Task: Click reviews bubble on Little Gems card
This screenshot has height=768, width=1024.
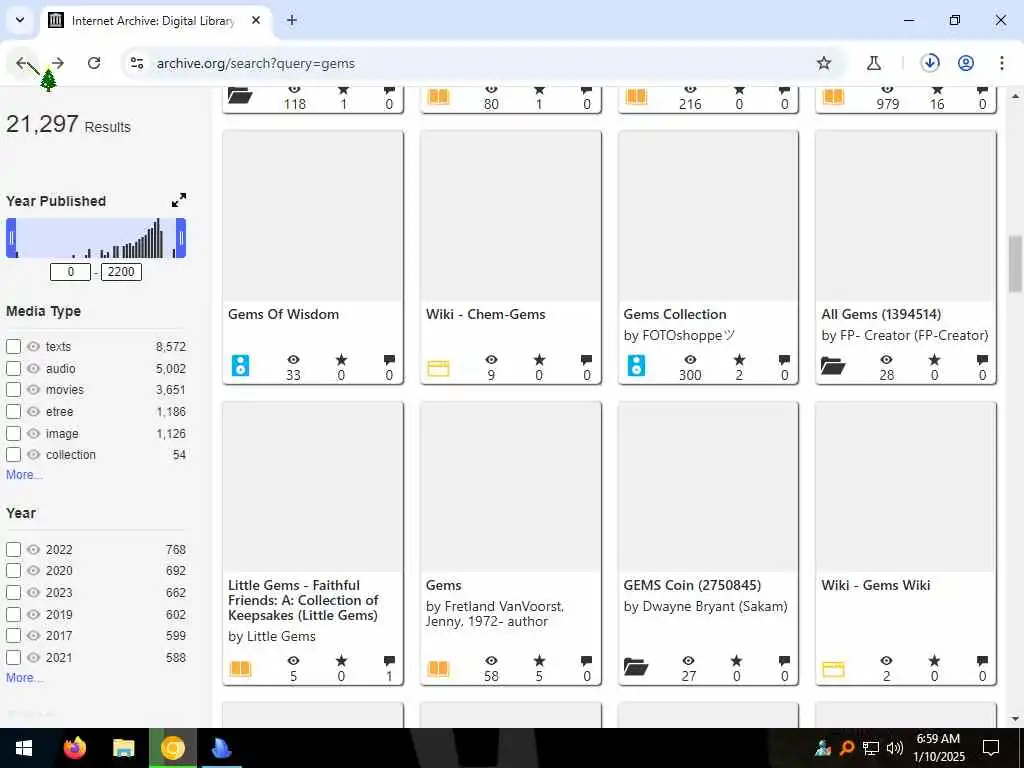Action: tap(389, 661)
